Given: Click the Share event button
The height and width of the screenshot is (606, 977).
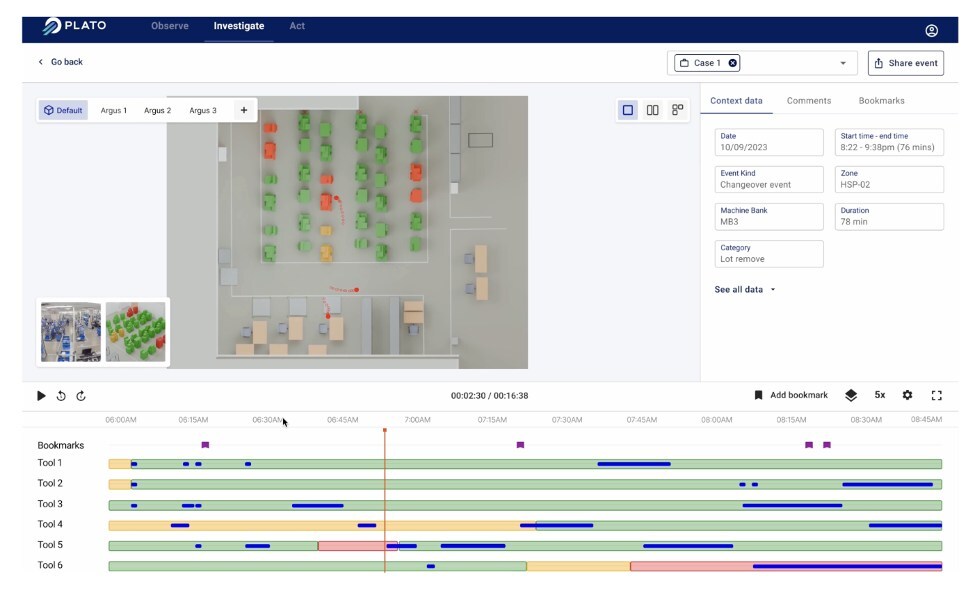Looking at the screenshot, I should [905, 63].
